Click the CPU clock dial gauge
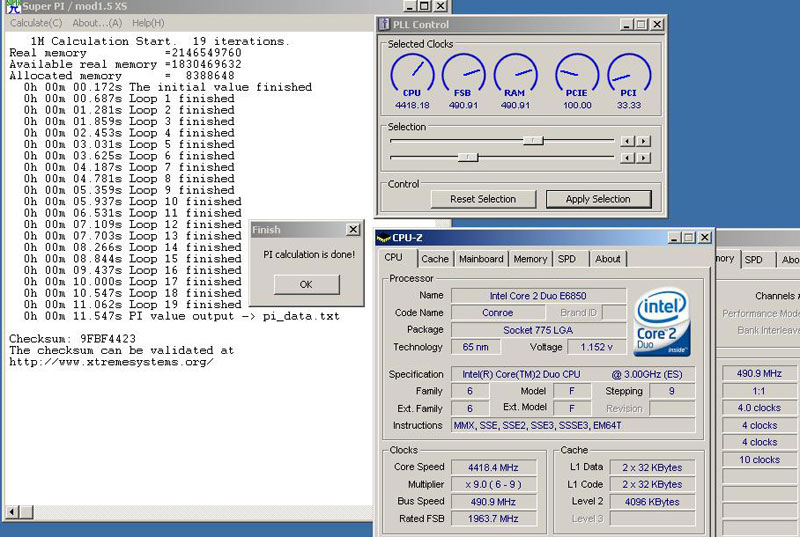800x537 pixels. [412, 74]
